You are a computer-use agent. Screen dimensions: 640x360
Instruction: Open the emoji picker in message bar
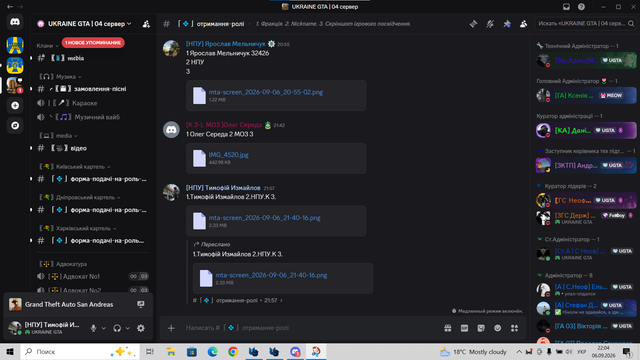click(498, 328)
